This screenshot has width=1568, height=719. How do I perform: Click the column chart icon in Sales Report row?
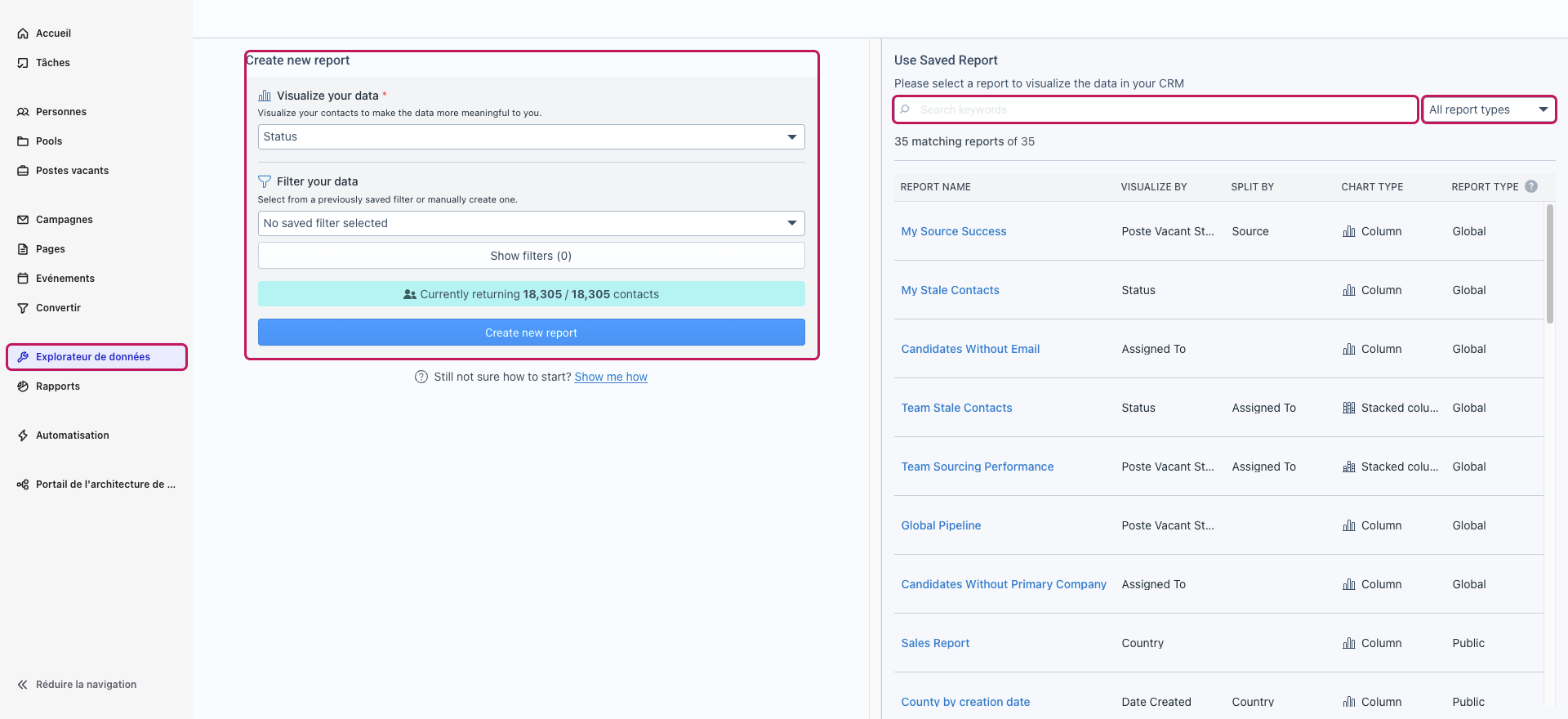click(x=1349, y=643)
